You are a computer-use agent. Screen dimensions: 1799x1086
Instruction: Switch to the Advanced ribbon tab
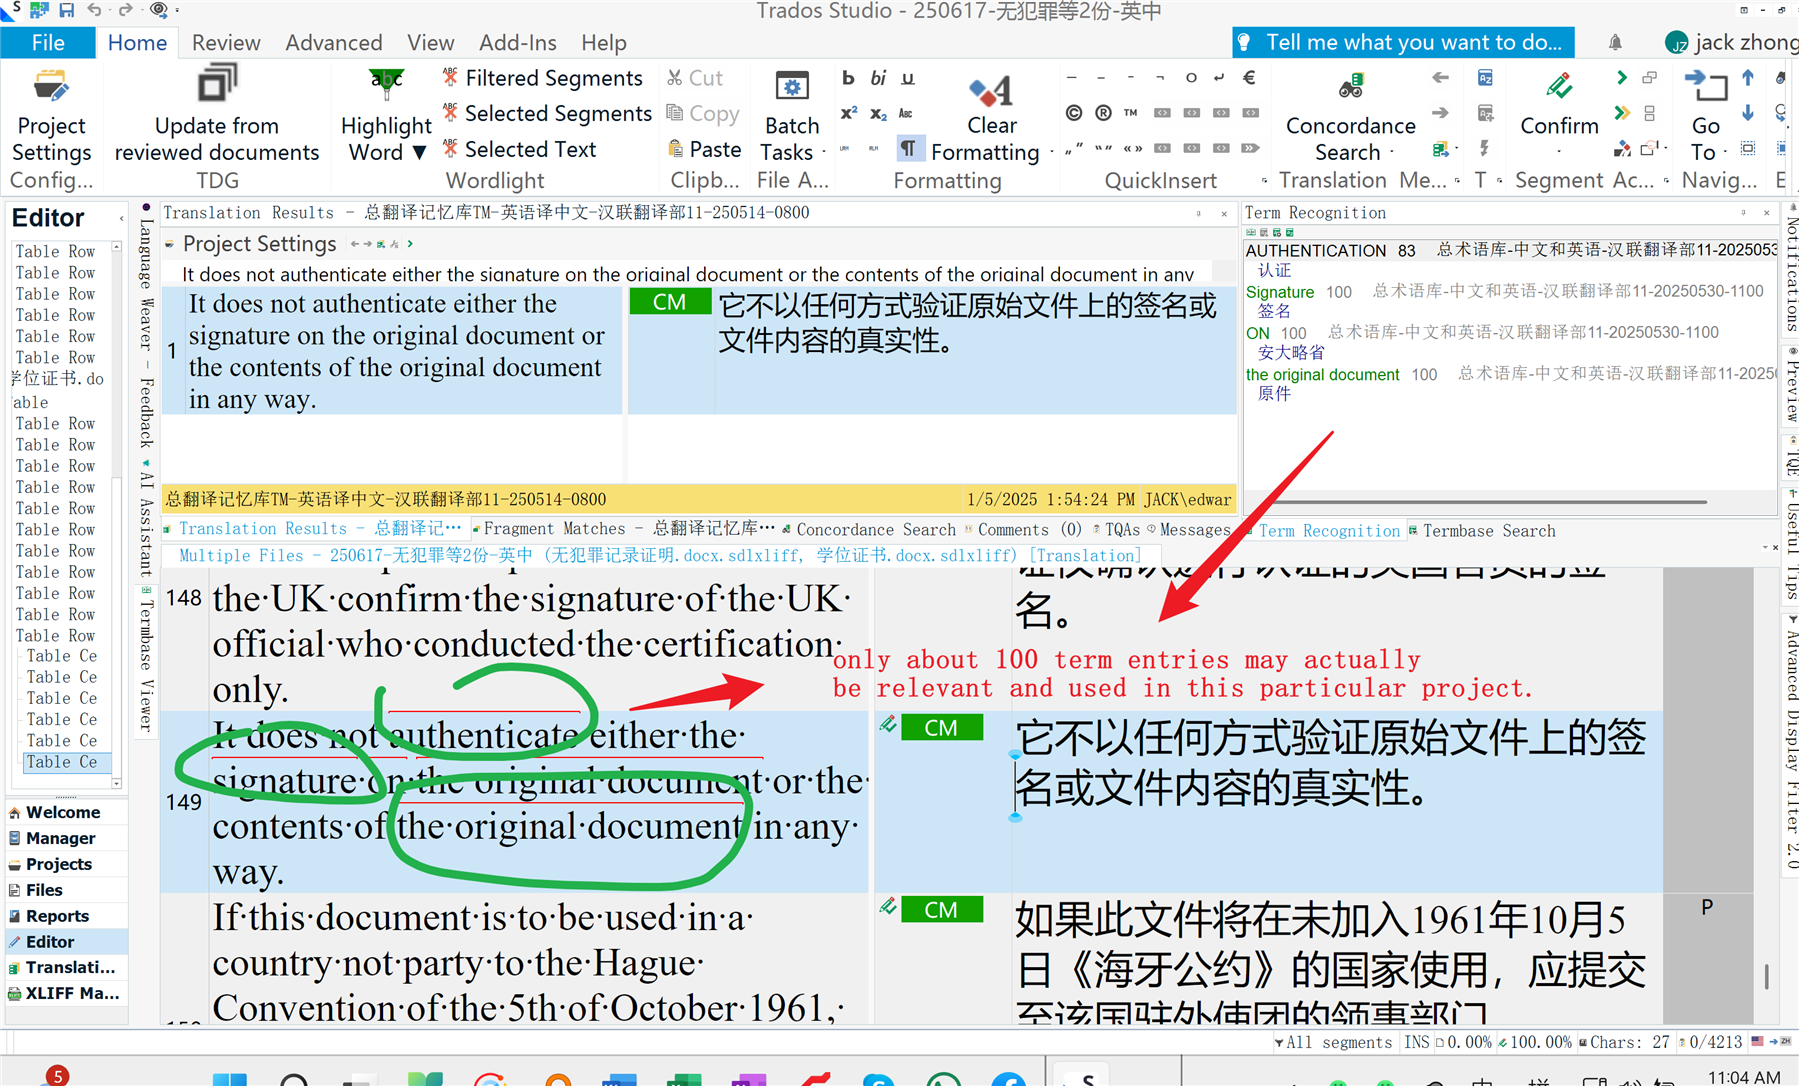(x=334, y=42)
